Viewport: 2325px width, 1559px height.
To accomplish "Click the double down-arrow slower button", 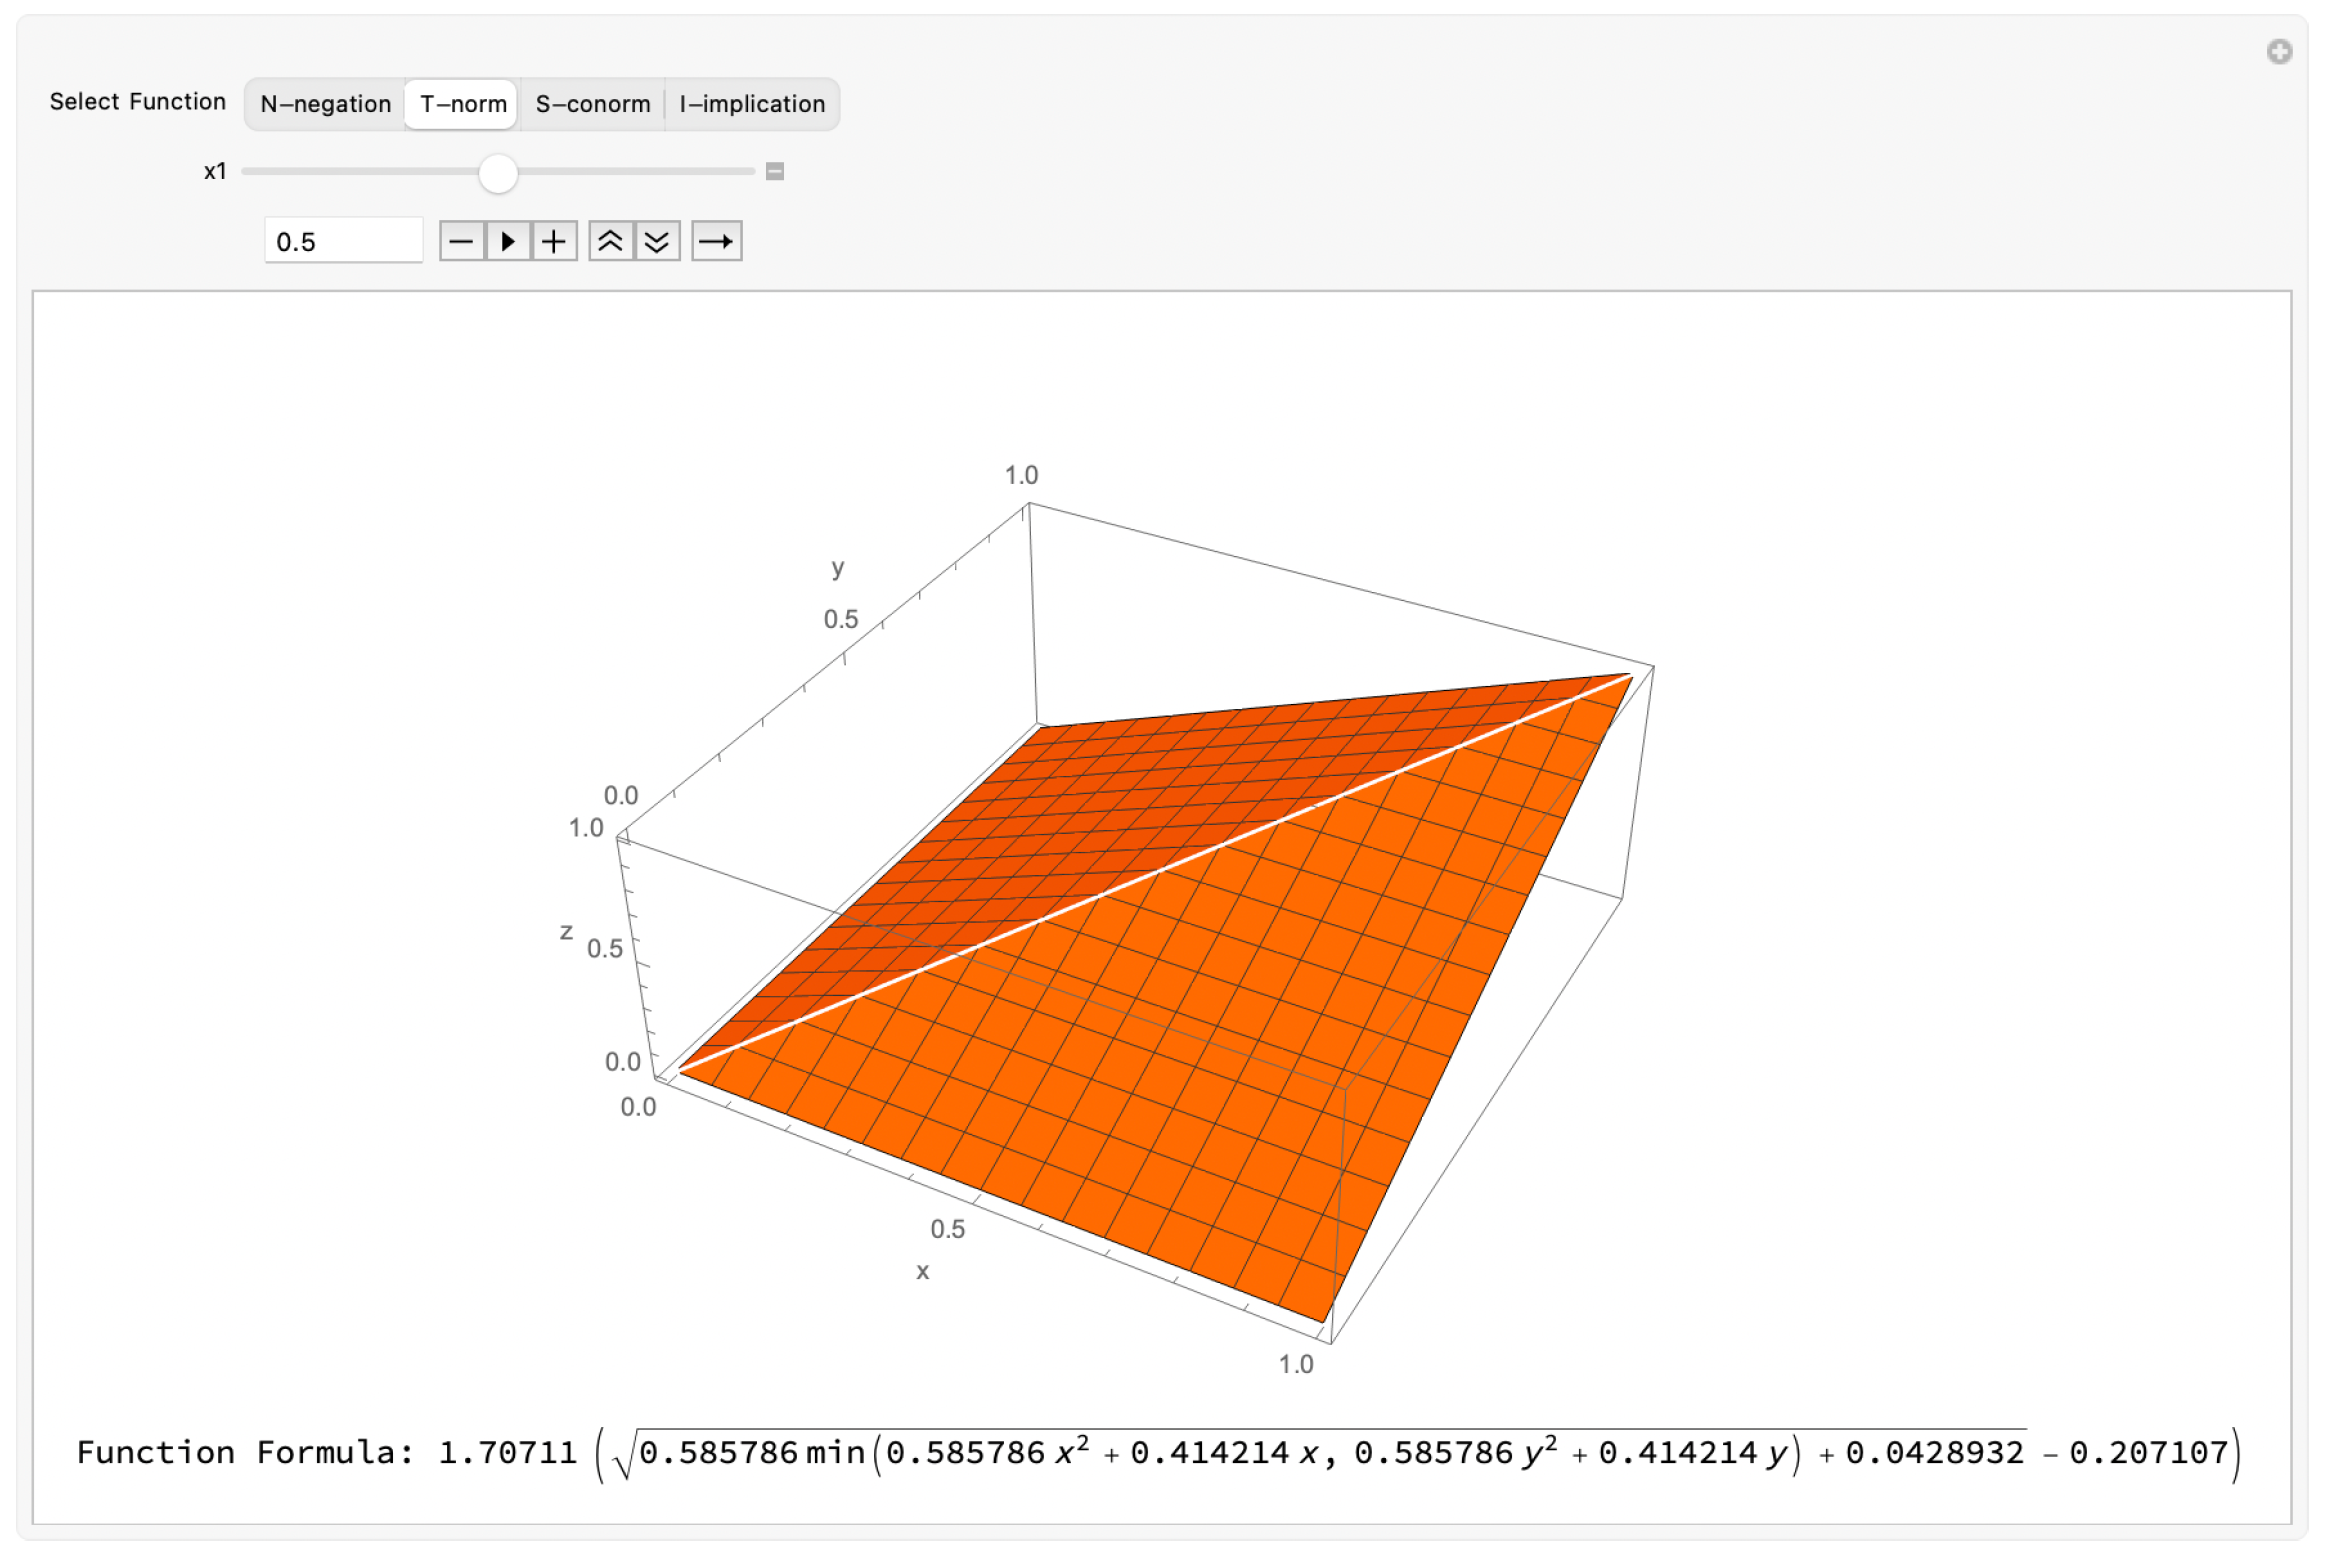I will (x=657, y=241).
